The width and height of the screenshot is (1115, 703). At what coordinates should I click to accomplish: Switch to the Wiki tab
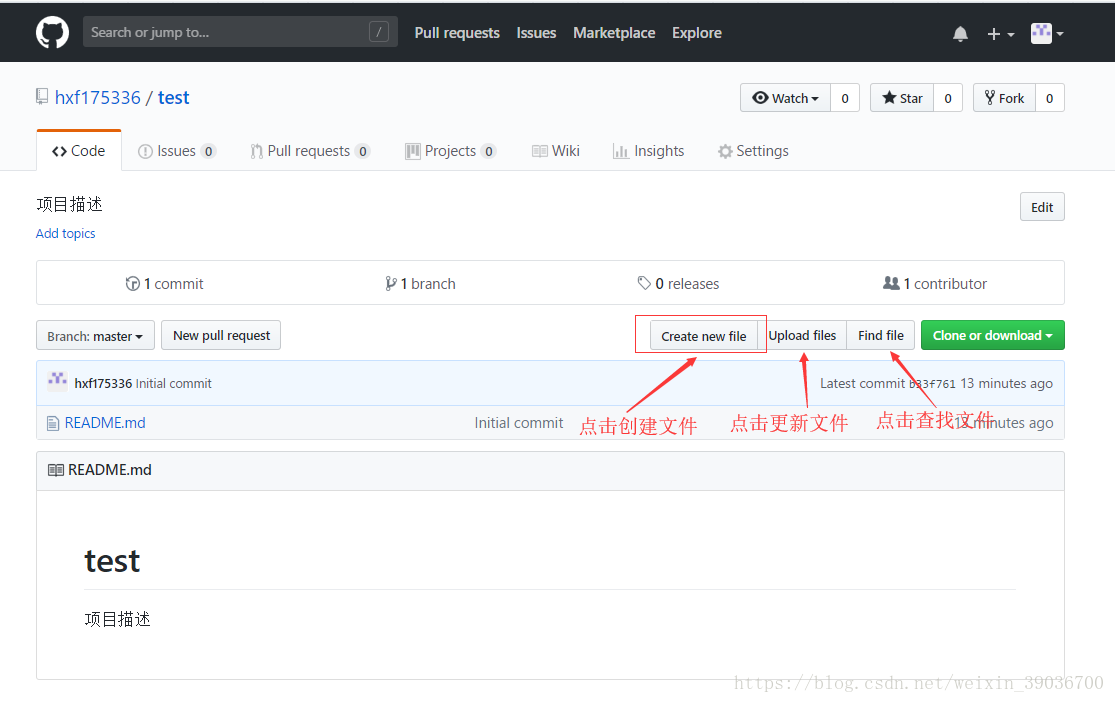[x=556, y=151]
